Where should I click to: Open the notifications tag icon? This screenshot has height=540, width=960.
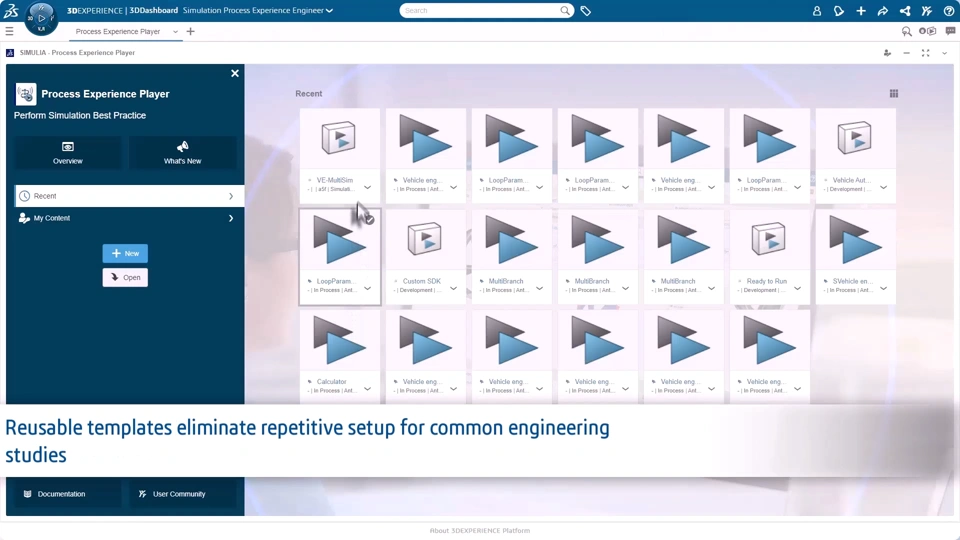[x=839, y=10]
